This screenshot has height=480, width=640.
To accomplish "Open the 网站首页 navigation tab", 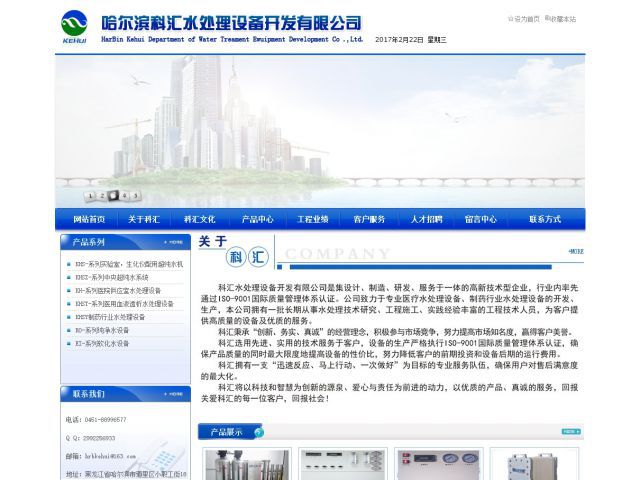I will tap(88, 219).
